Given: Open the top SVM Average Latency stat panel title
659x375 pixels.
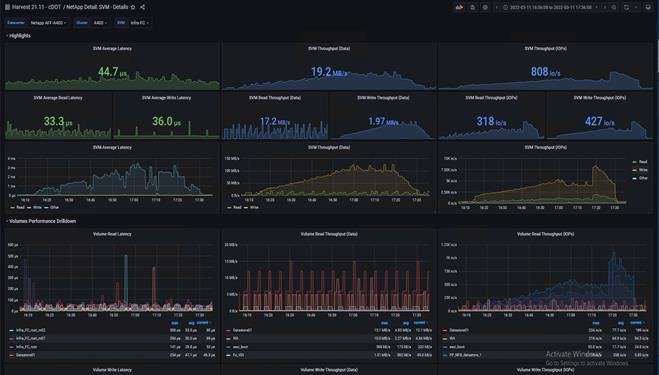Looking at the screenshot, I should 112,49.
